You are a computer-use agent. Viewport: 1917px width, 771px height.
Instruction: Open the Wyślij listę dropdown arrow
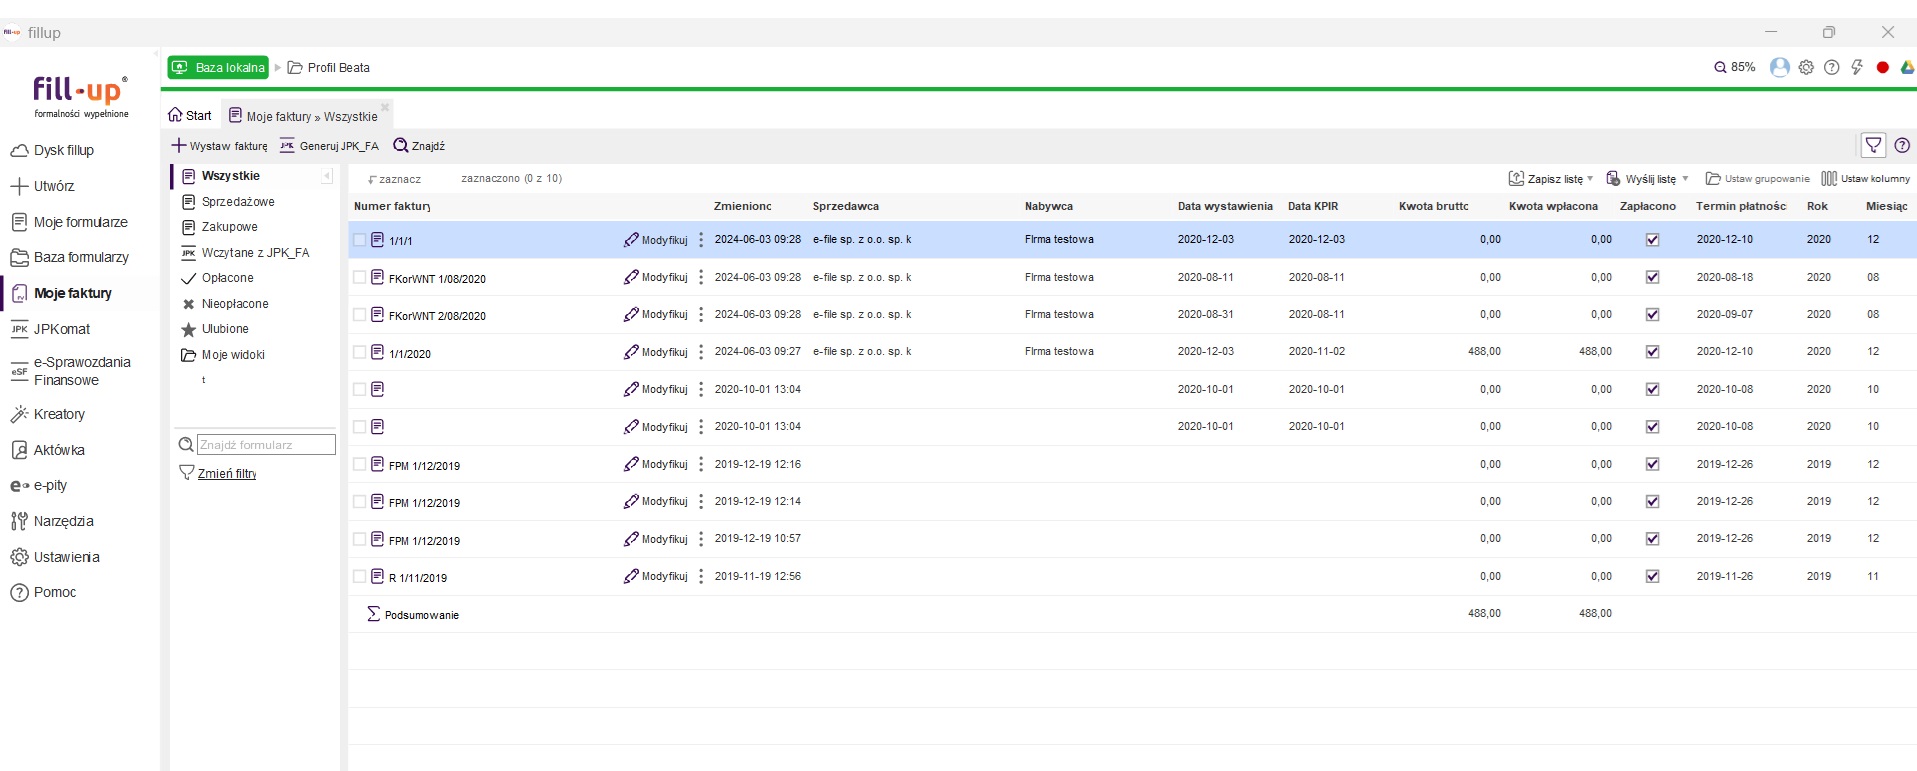[x=1685, y=179]
